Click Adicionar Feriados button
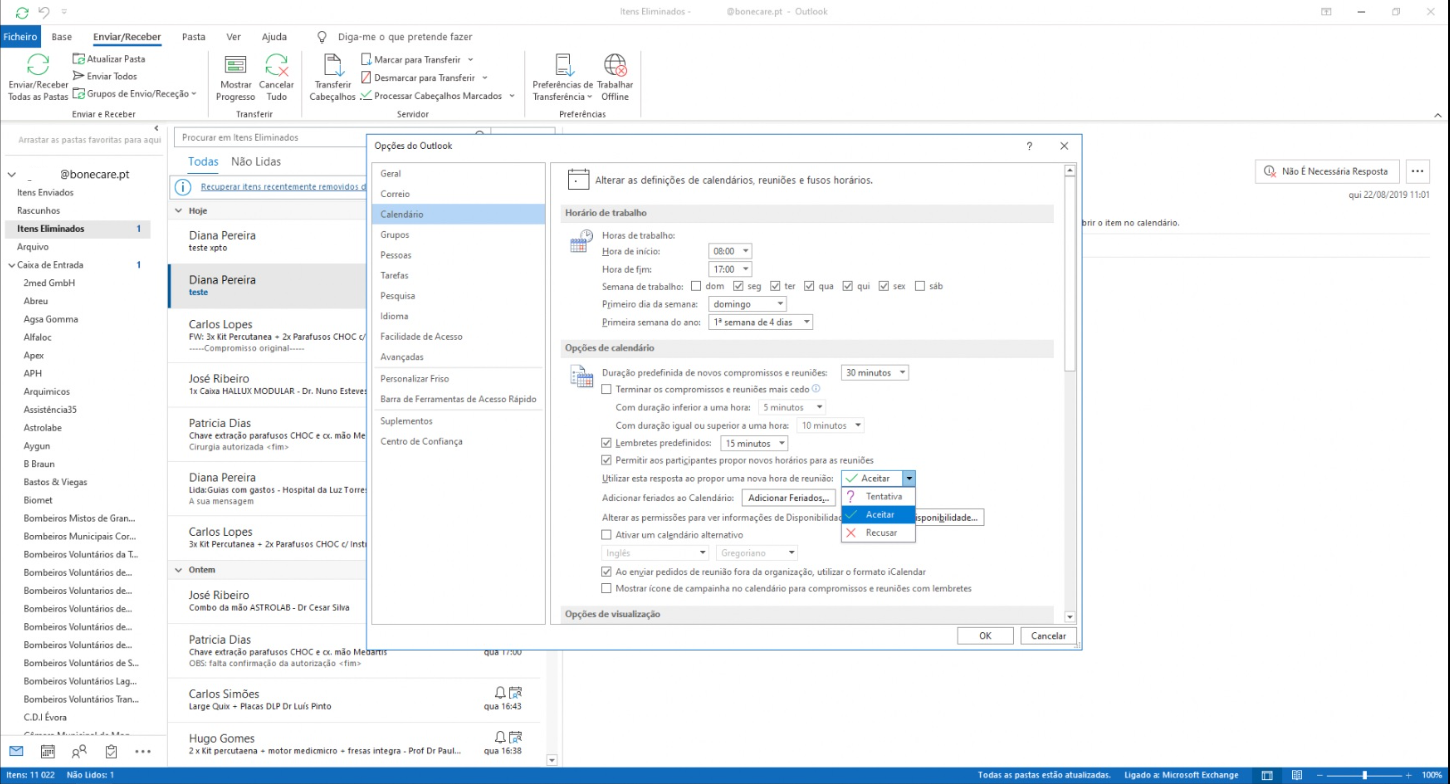Viewport: 1450px width, 784px height. click(788, 498)
